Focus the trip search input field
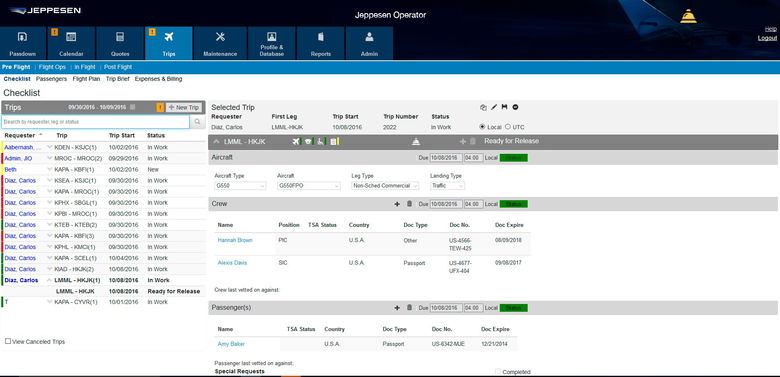Image resolution: width=780 pixels, height=377 pixels. pos(95,122)
